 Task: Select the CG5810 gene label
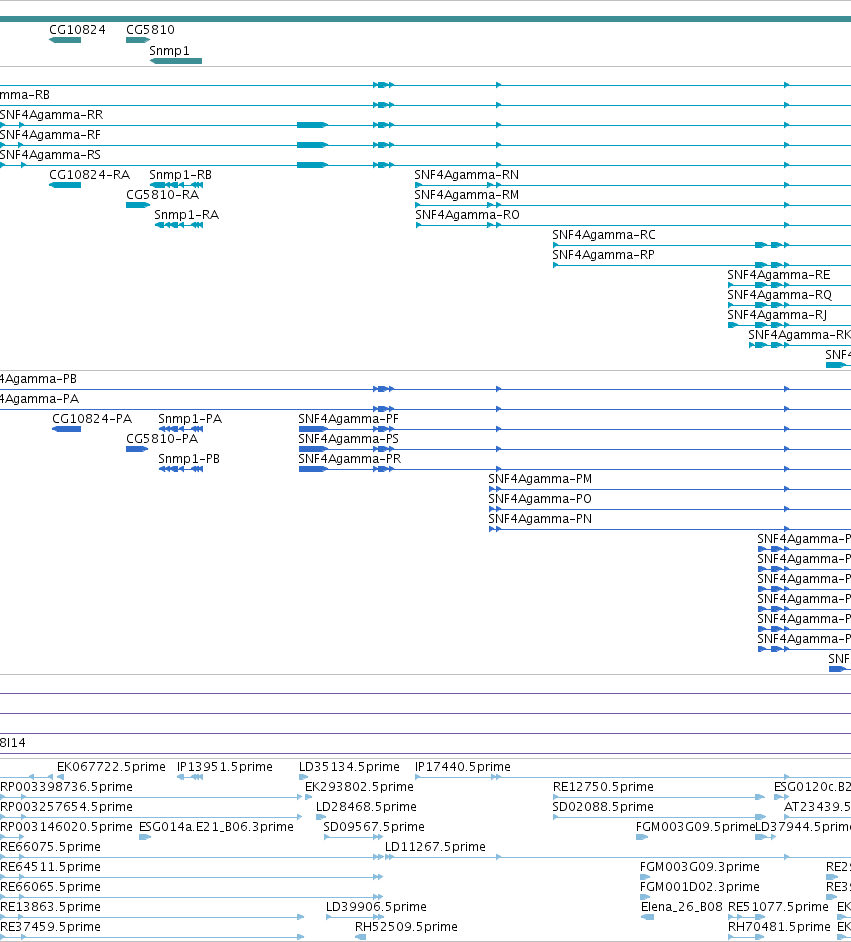click(150, 29)
